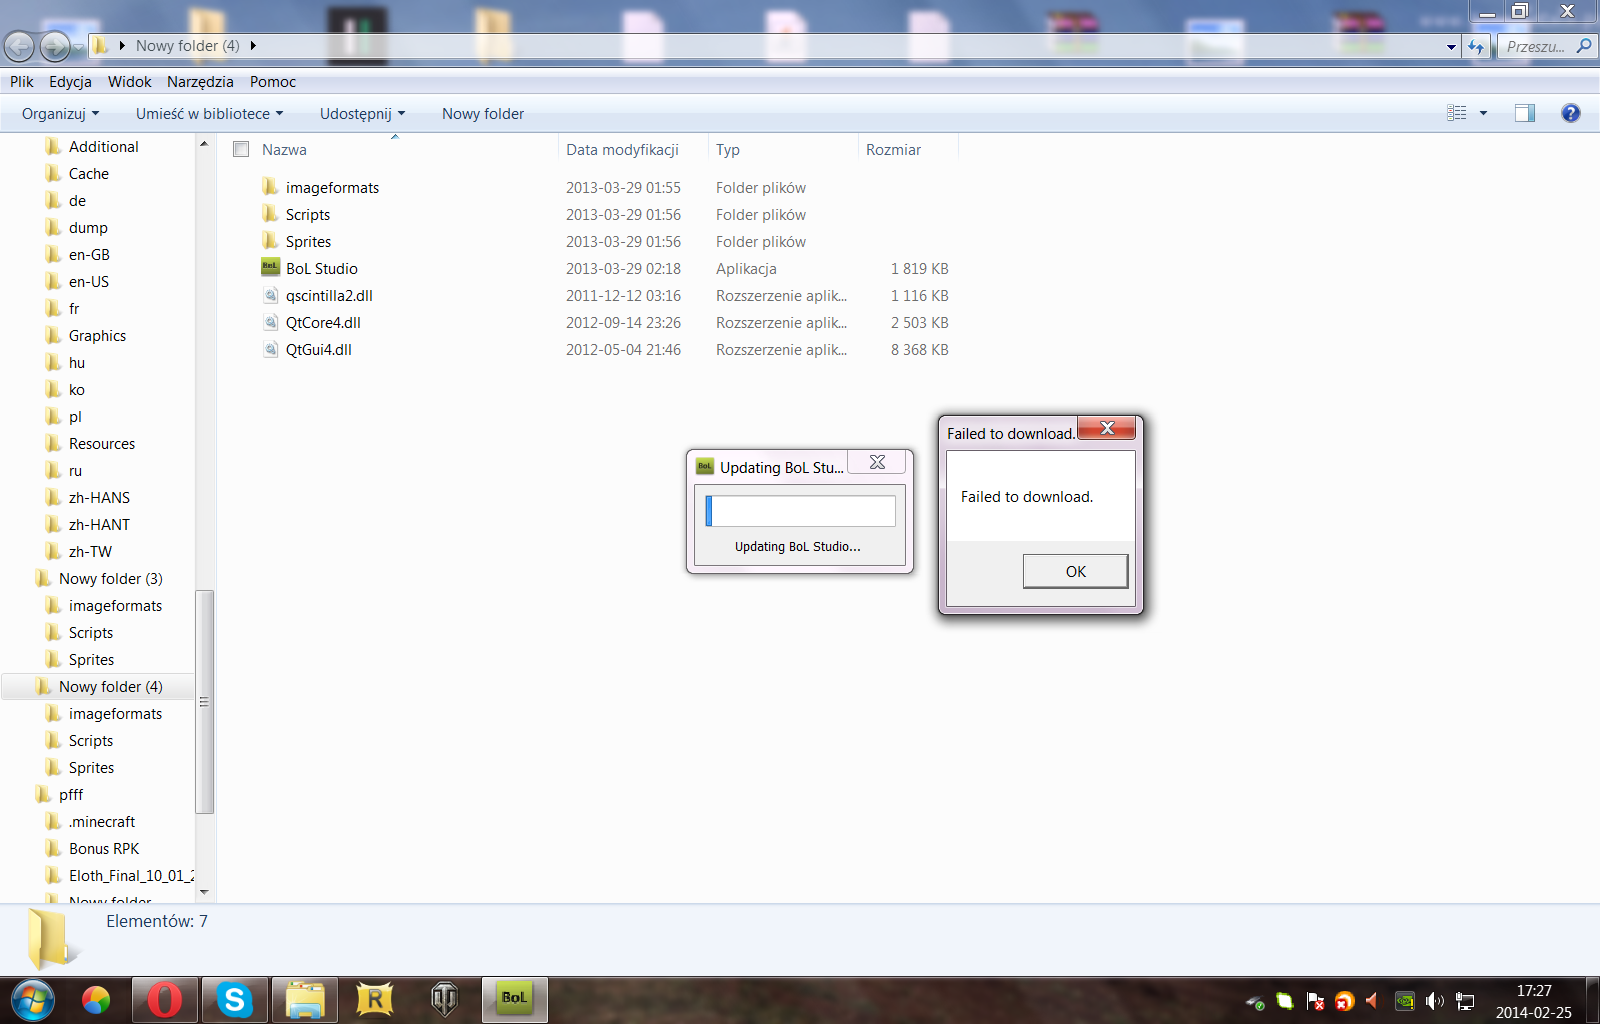Screen dimensions: 1600x1024
Task: Open World of Tanks from the taskbar
Action: click(444, 999)
